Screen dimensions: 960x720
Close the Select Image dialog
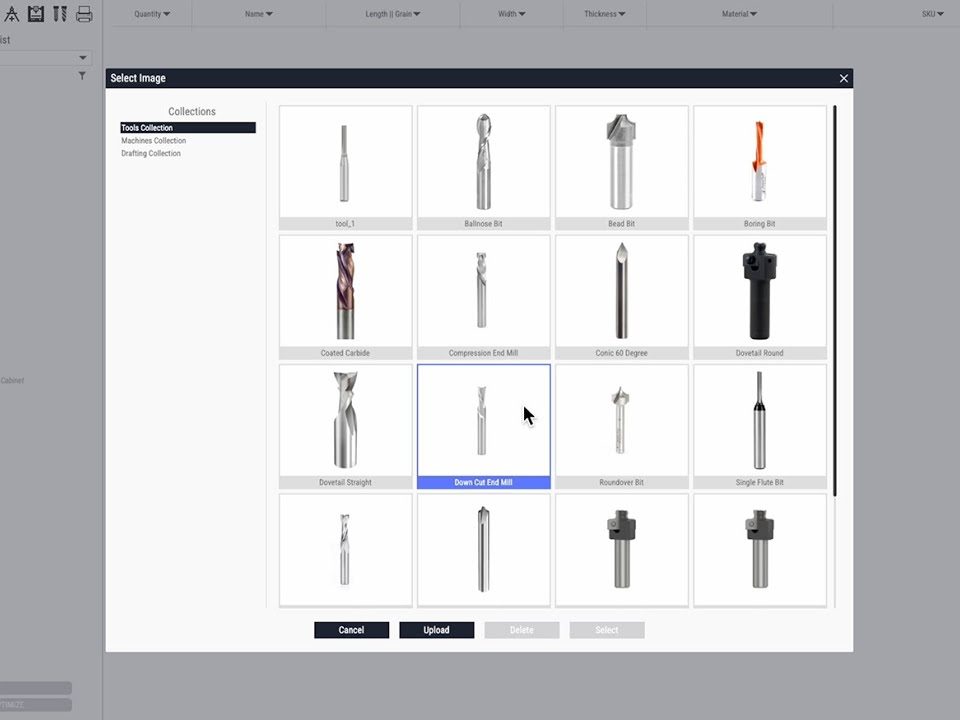pyautogui.click(x=843, y=78)
